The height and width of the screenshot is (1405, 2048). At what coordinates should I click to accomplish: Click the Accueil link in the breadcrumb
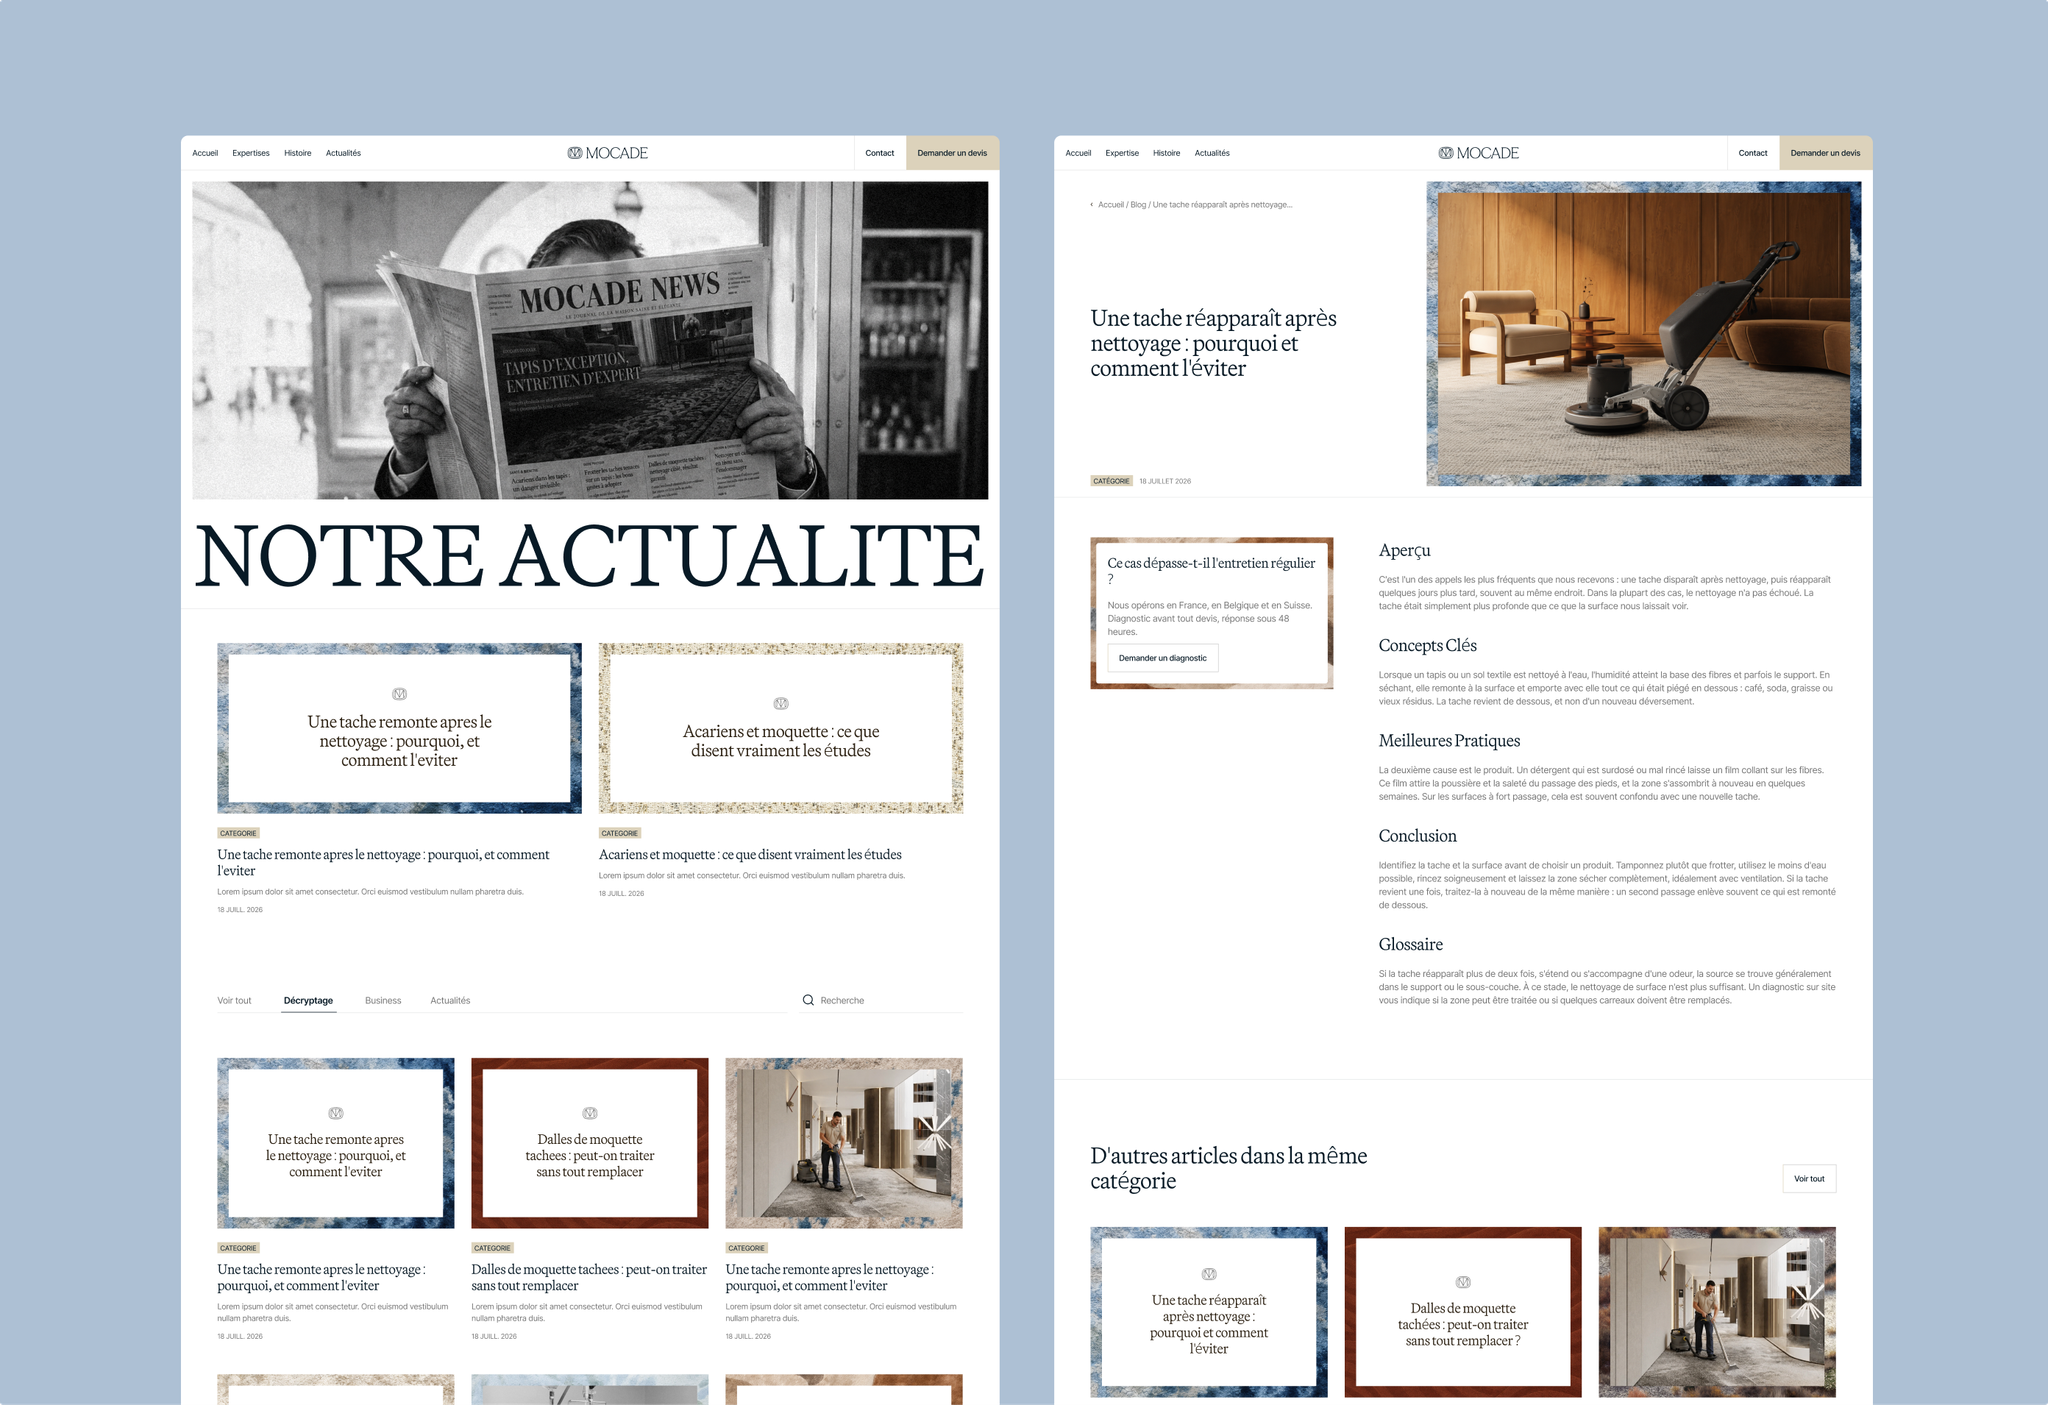[1111, 205]
